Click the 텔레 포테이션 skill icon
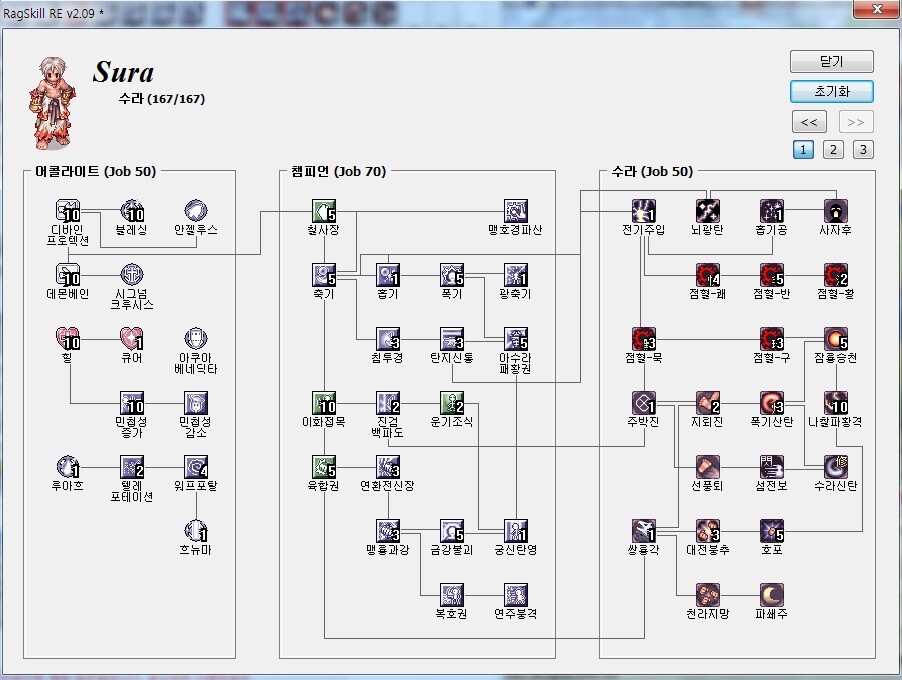The width and height of the screenshot is (902, 680). (132, 467)
